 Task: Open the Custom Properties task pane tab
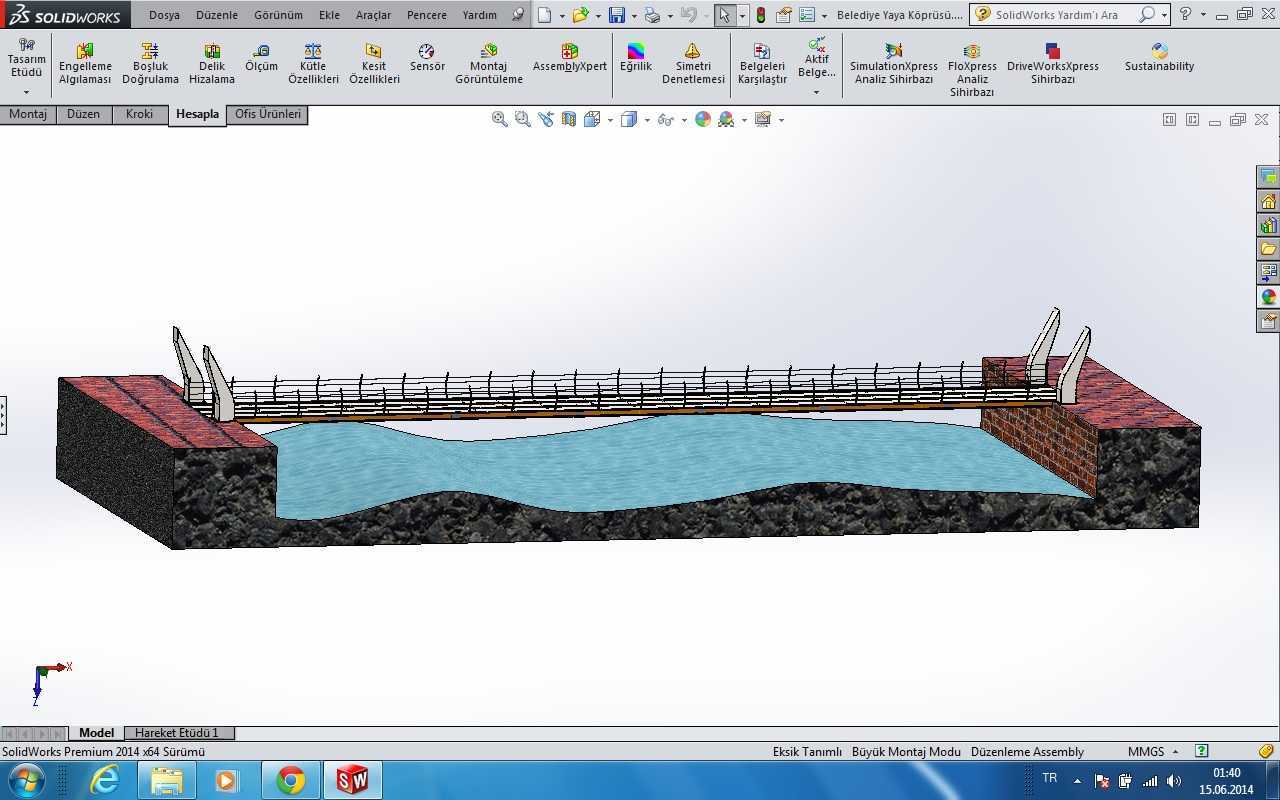[1268, 321]
